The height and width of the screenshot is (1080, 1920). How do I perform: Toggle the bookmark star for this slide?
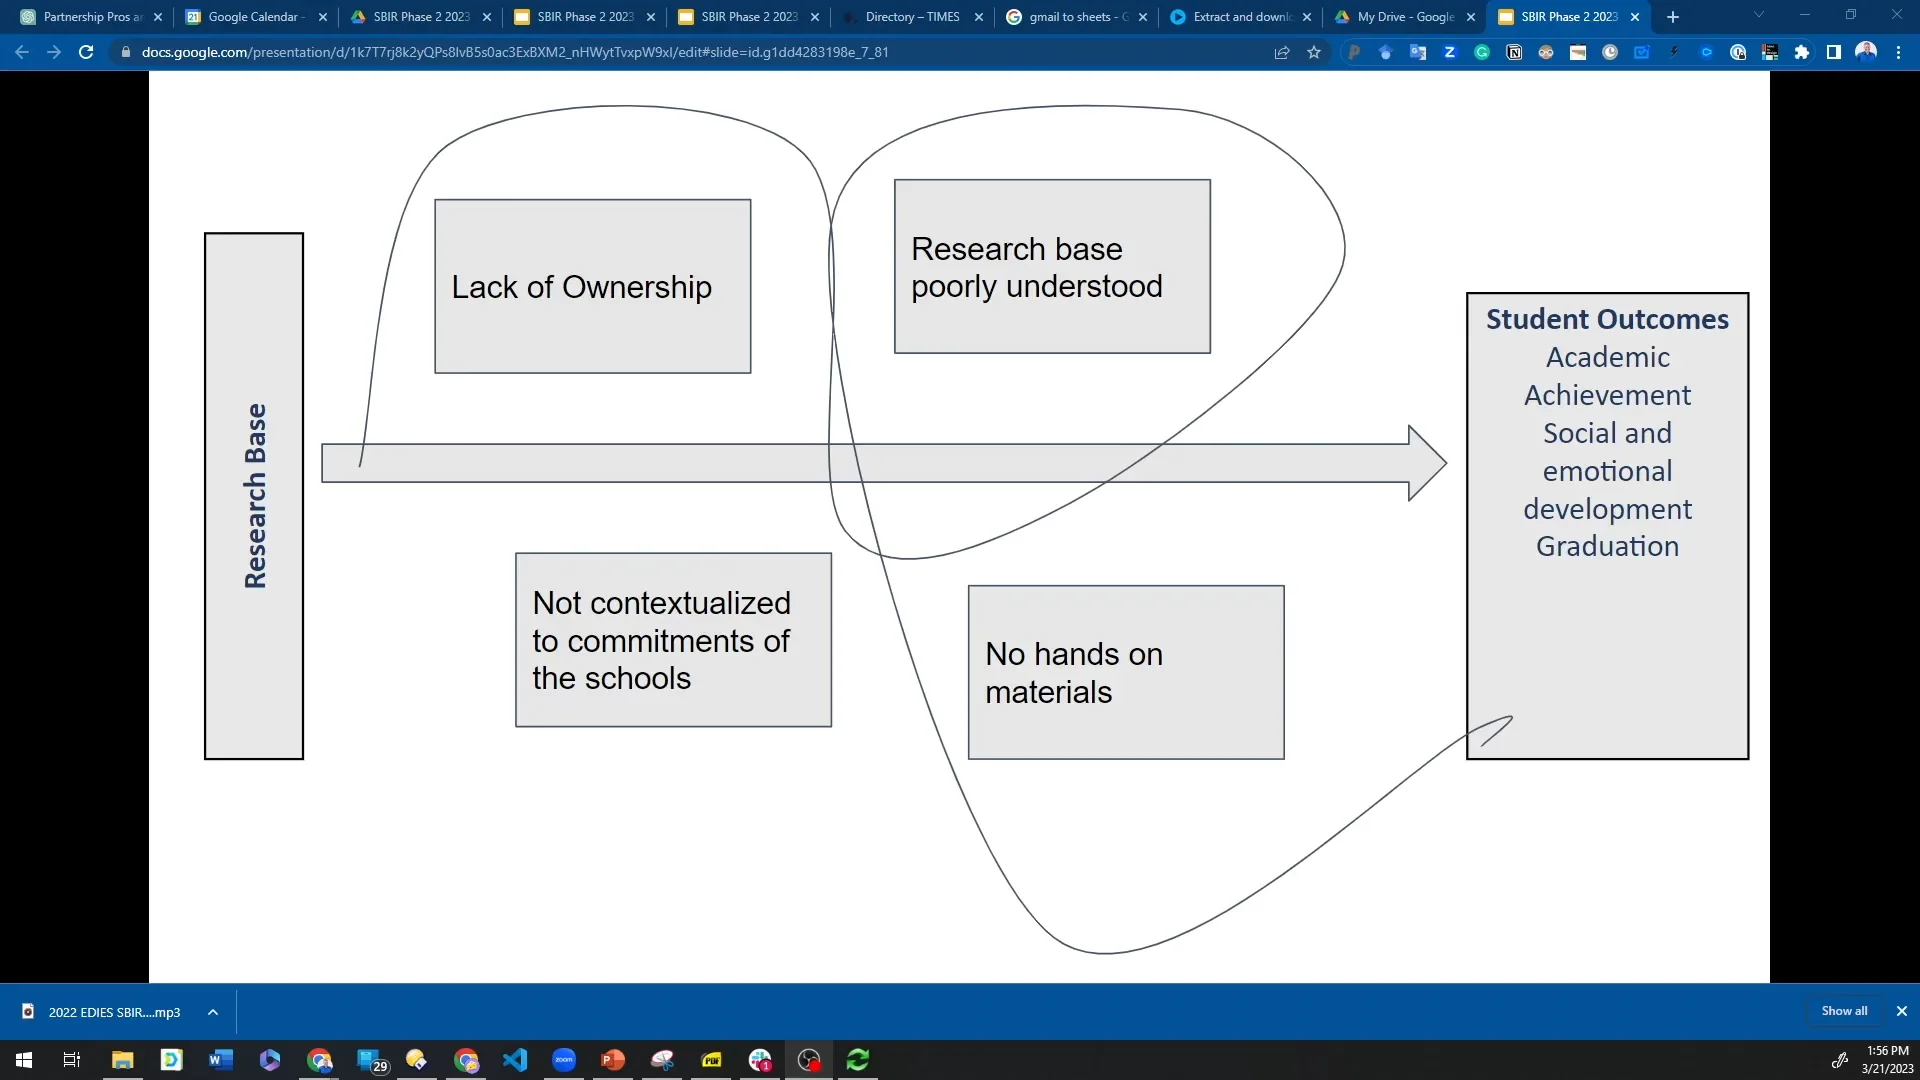1314,52
